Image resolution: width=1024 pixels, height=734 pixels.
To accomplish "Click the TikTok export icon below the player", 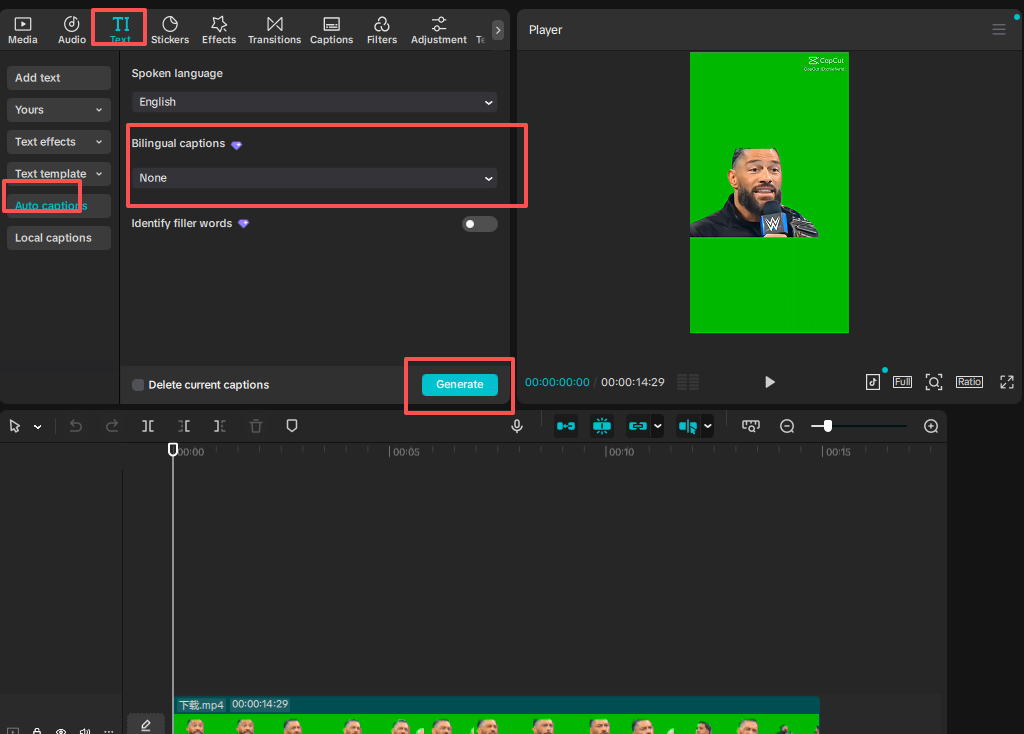I will [872, 381].
